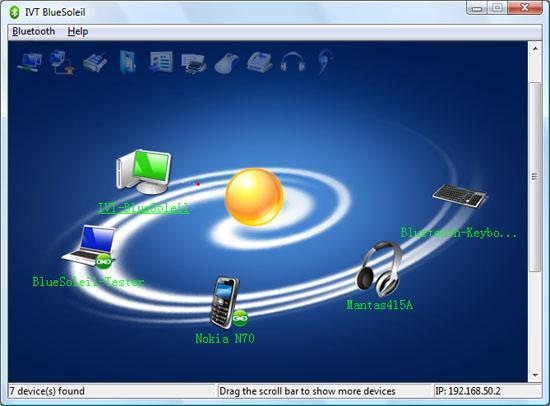Select the Bluetooth keyboard device icon
550x406 pixels.
pos(460,196)
